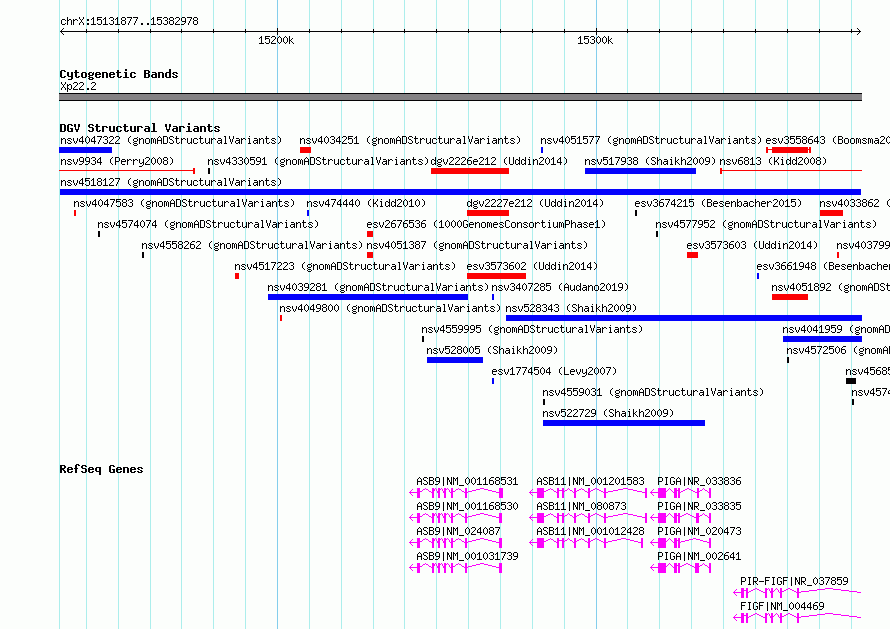
Task: Click the nsv4051577 variant label
Action: pyautogui.click(x=651, y=140)
